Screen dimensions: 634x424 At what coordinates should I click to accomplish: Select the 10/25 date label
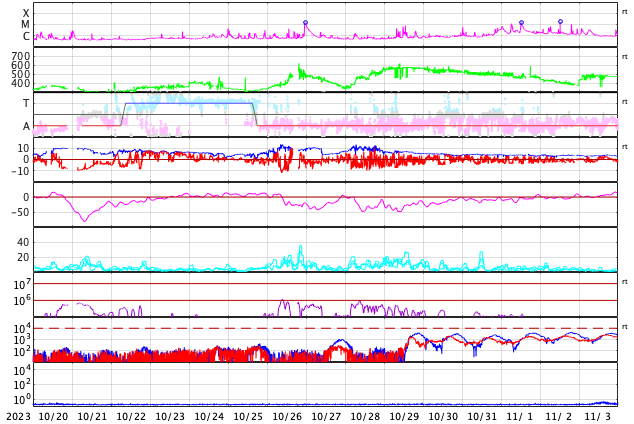(x=248, y=416)
